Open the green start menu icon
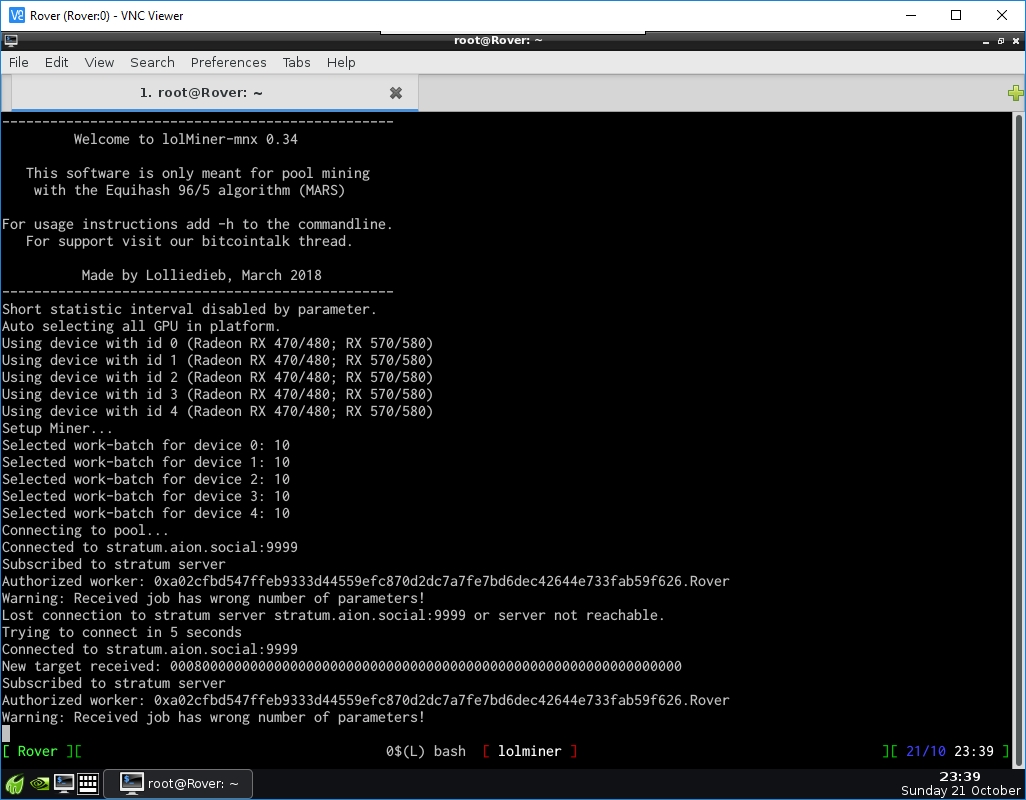This screenshot has height=800, width=1026. pos(14,784)
